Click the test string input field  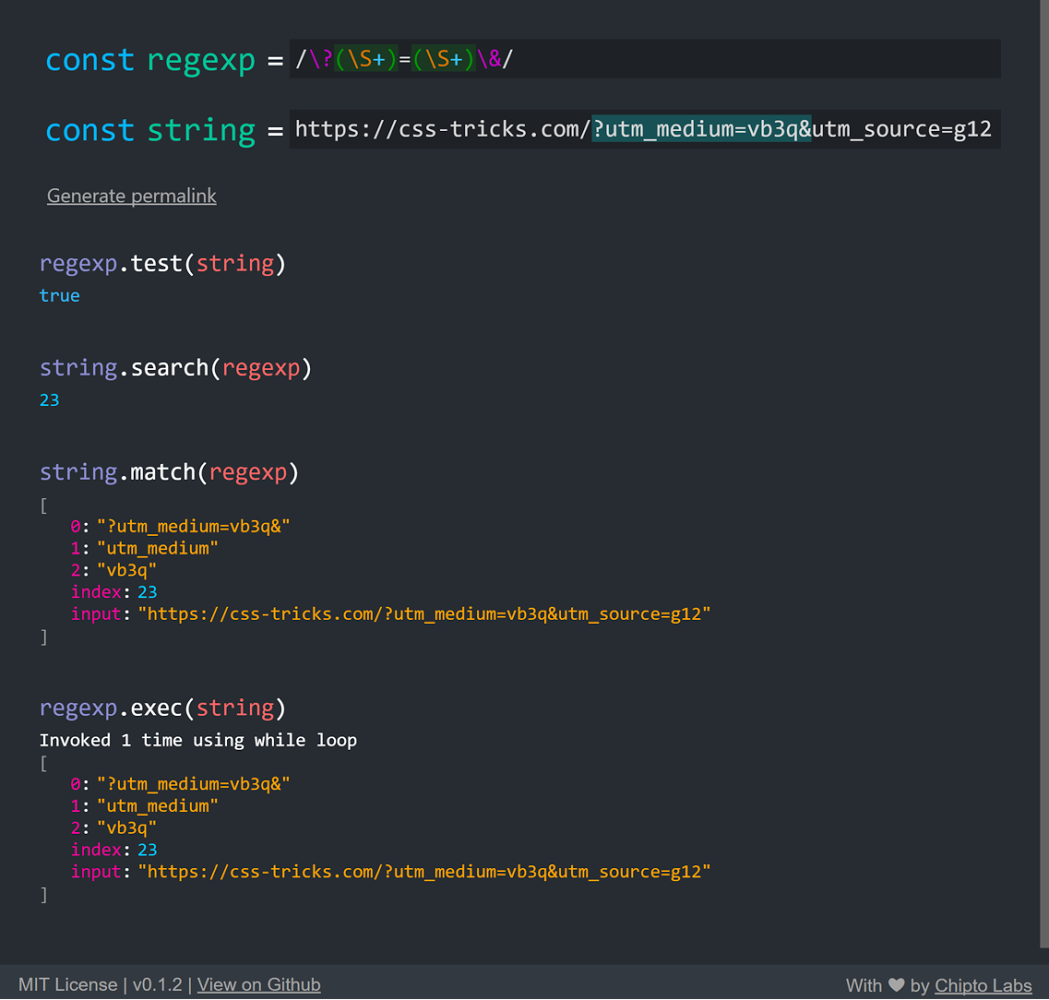pyautogui.click(x=644, y=129)
